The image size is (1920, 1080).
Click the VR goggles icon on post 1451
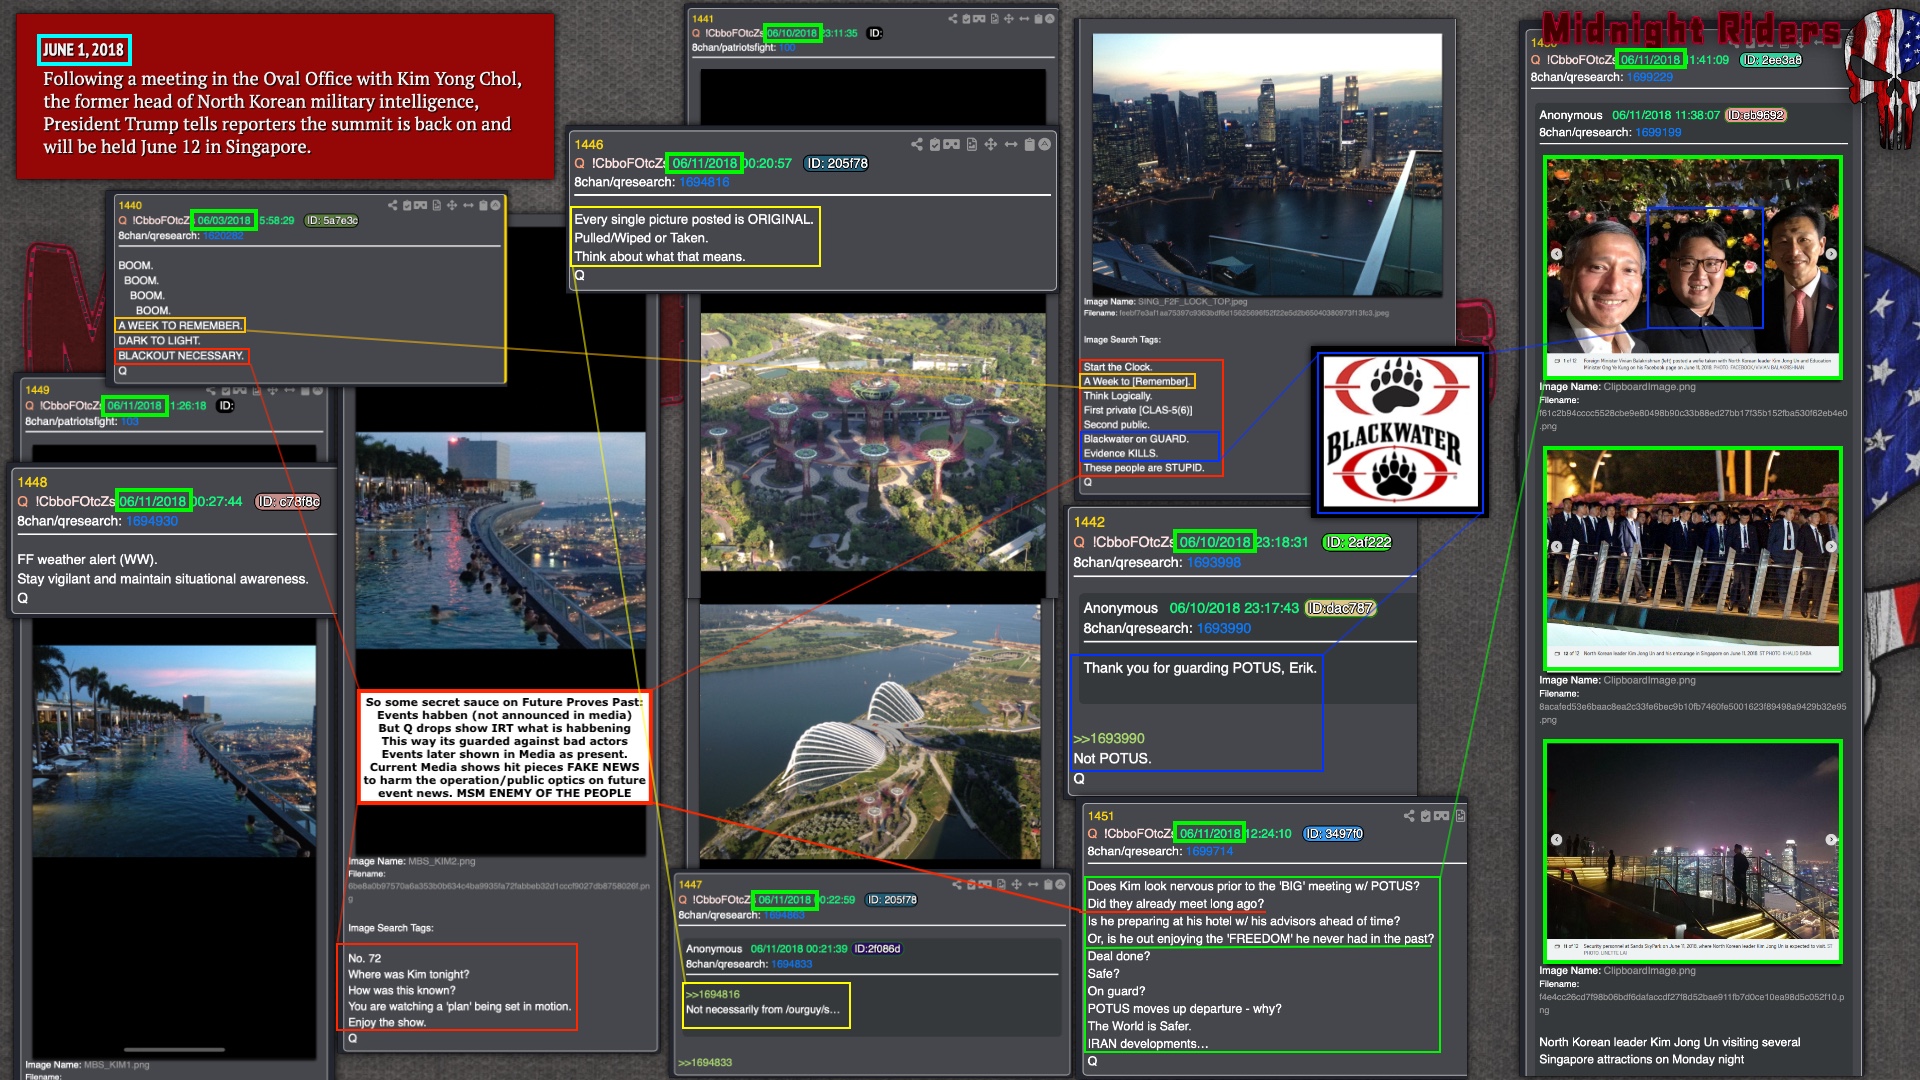click(1442, 816)
